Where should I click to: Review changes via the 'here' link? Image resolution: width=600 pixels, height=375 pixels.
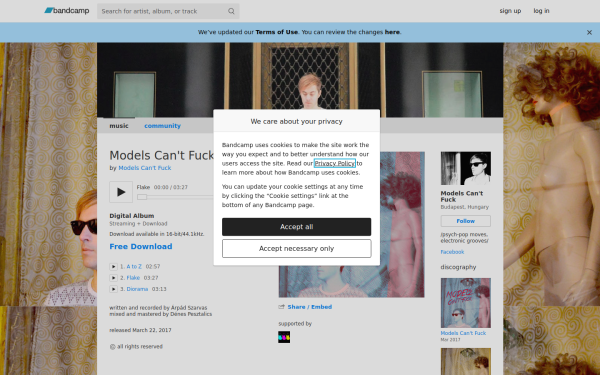[x=392, y=32]
